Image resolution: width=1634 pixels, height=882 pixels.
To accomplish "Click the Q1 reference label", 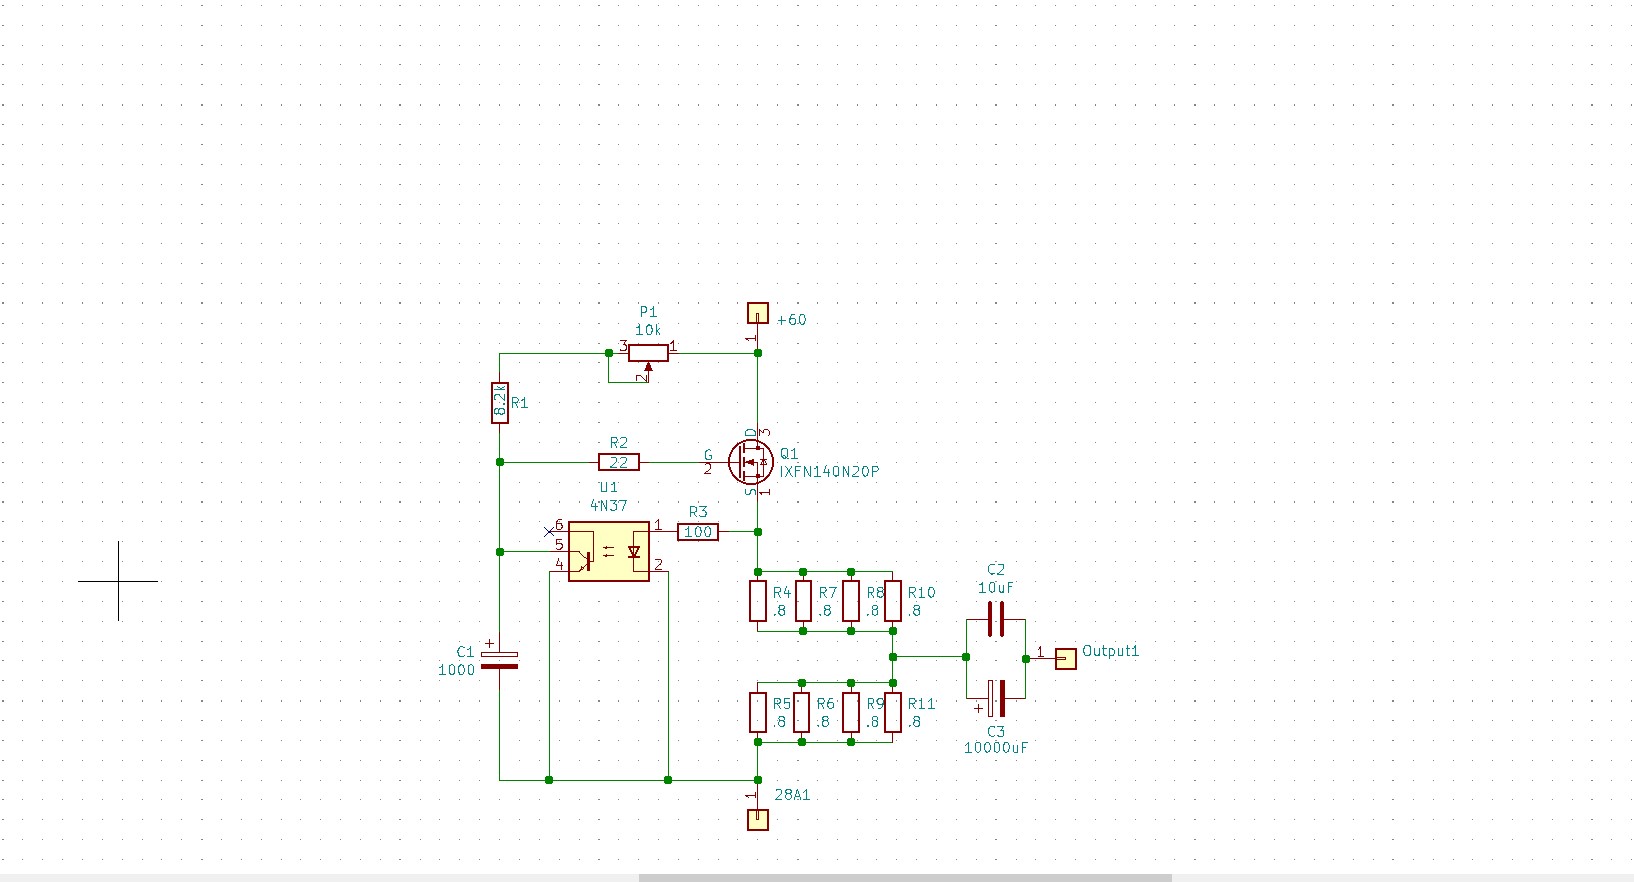I will click(x=789, y=454).
